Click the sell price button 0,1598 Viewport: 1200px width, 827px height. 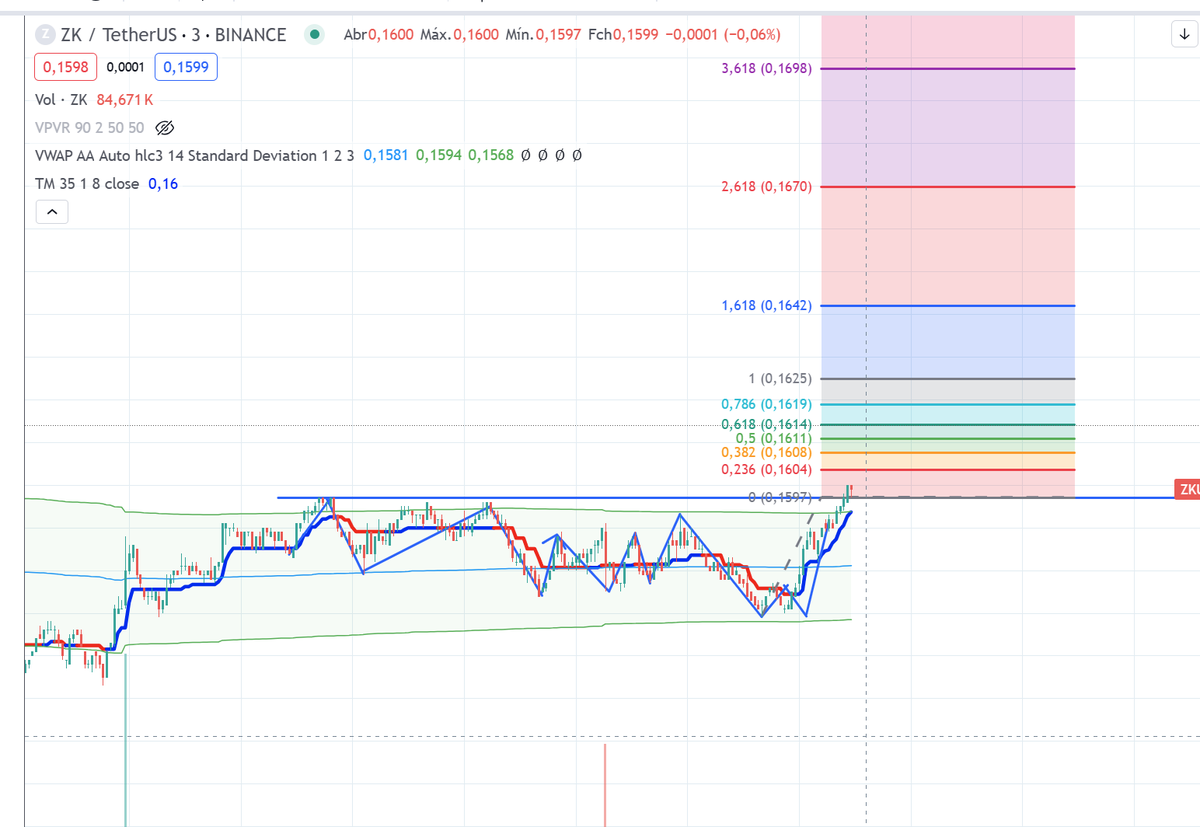pos(65,68)
